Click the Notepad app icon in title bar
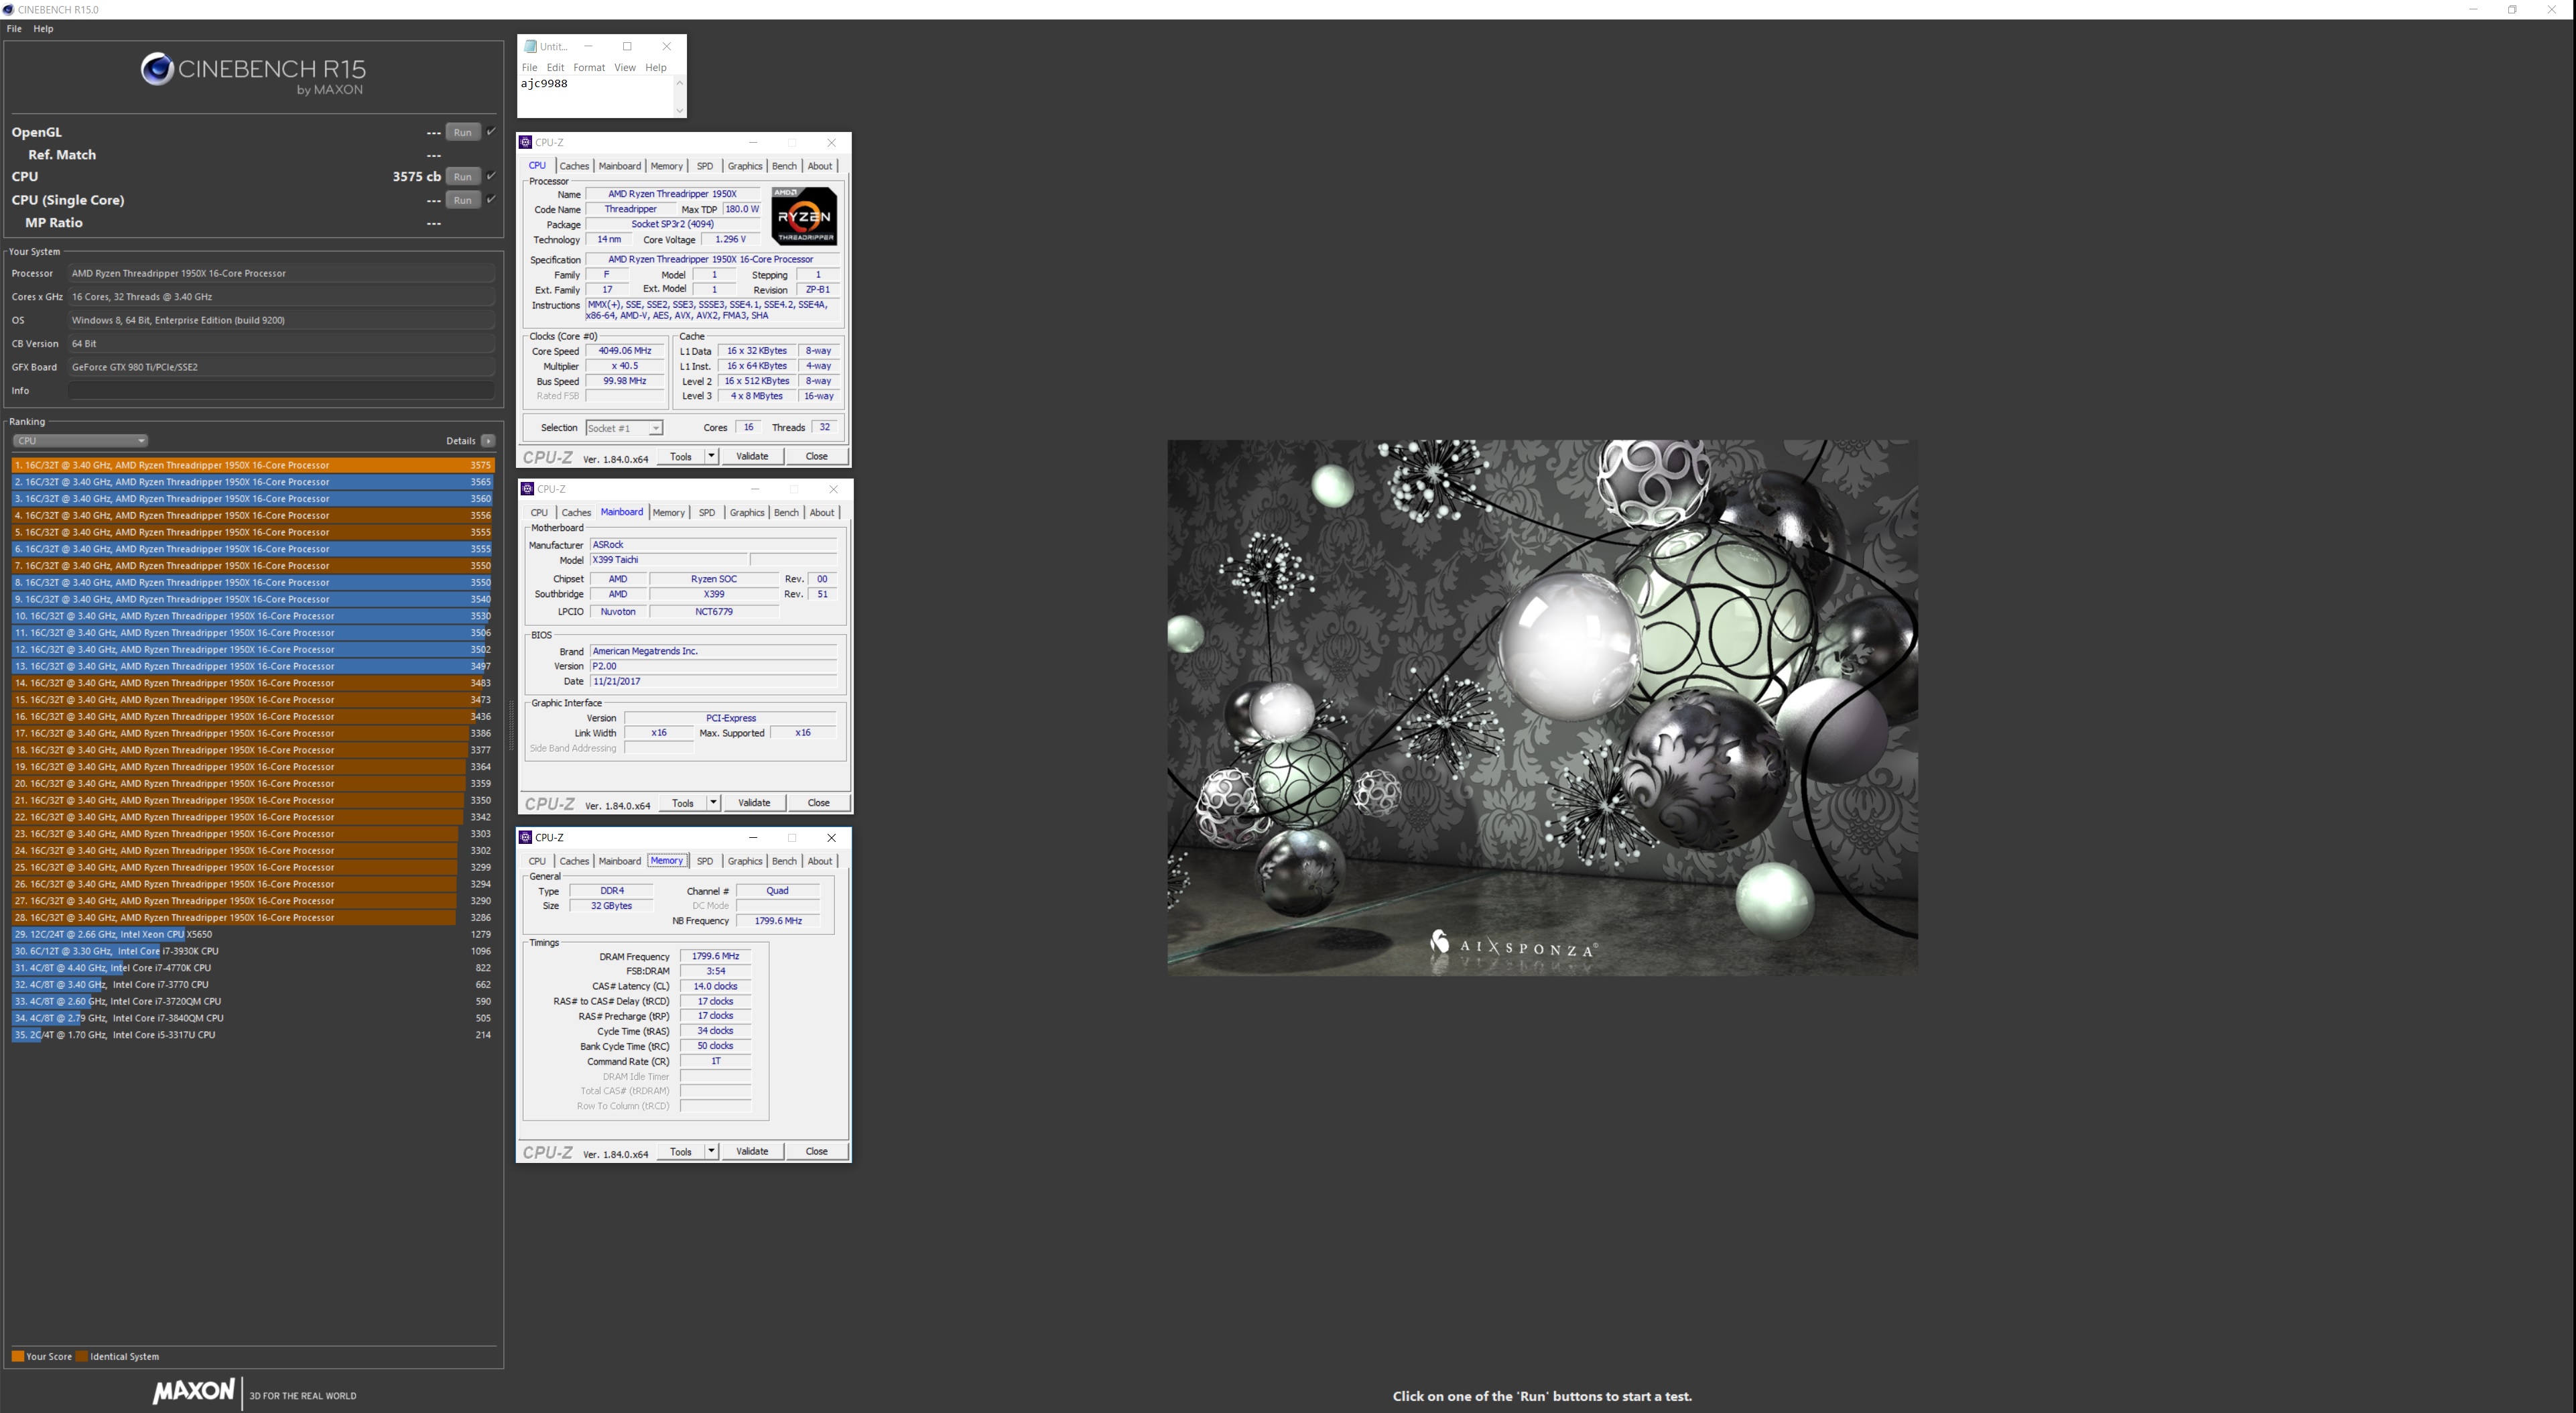 point(530,46)
